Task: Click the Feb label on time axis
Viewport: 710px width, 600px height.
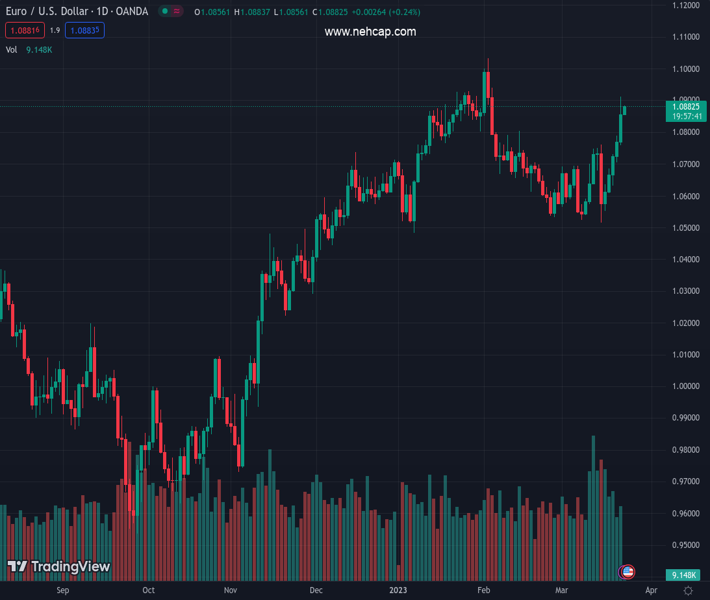Action: point(483,591)
